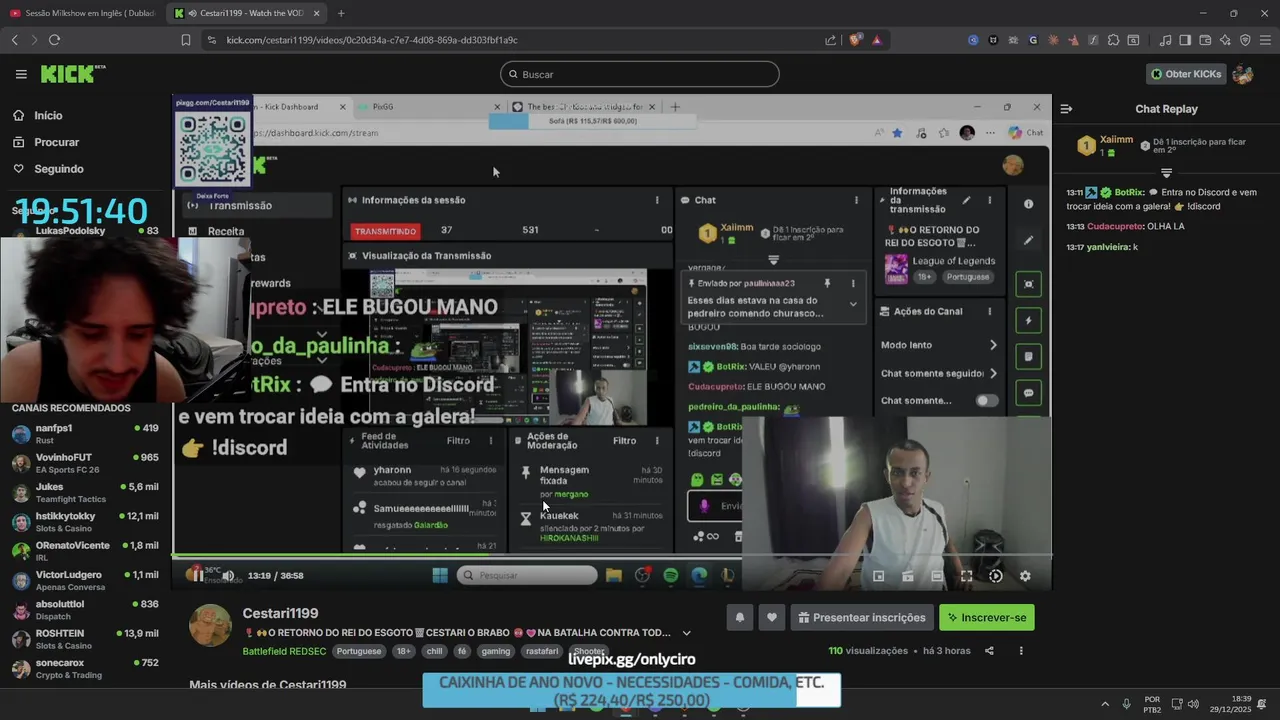Toggle the browser sidebar panel icon
The width and height of the screenshot is (1280, 720).
pyautogui.click(x=1185, y=40)
